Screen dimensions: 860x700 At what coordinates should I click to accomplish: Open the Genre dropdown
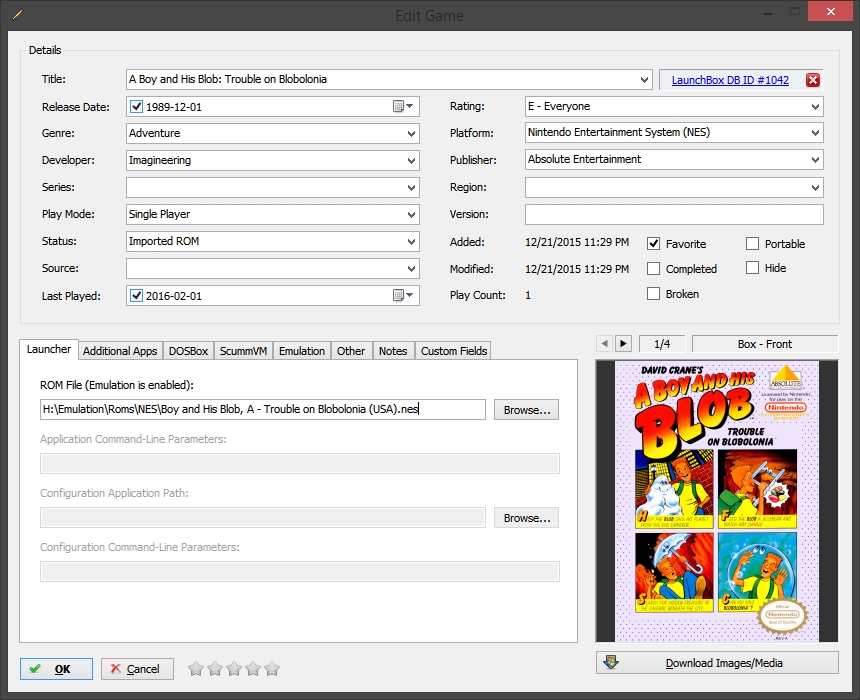[x=411, y=133]
